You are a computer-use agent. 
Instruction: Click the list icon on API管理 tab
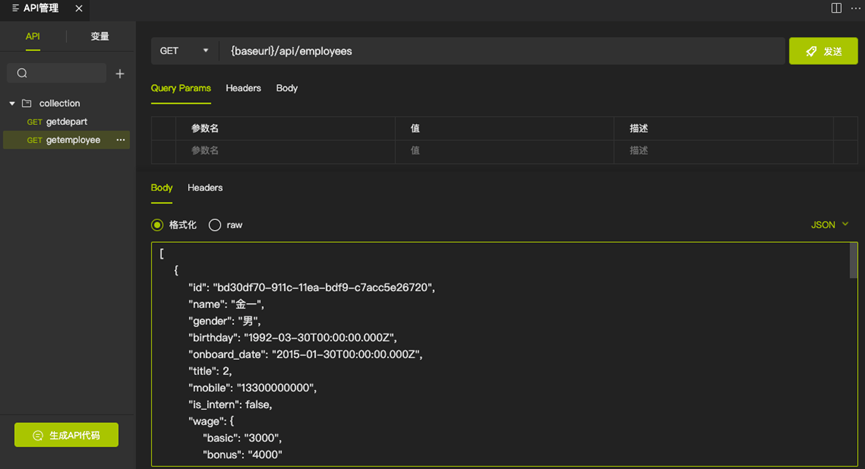coord(15,8)
